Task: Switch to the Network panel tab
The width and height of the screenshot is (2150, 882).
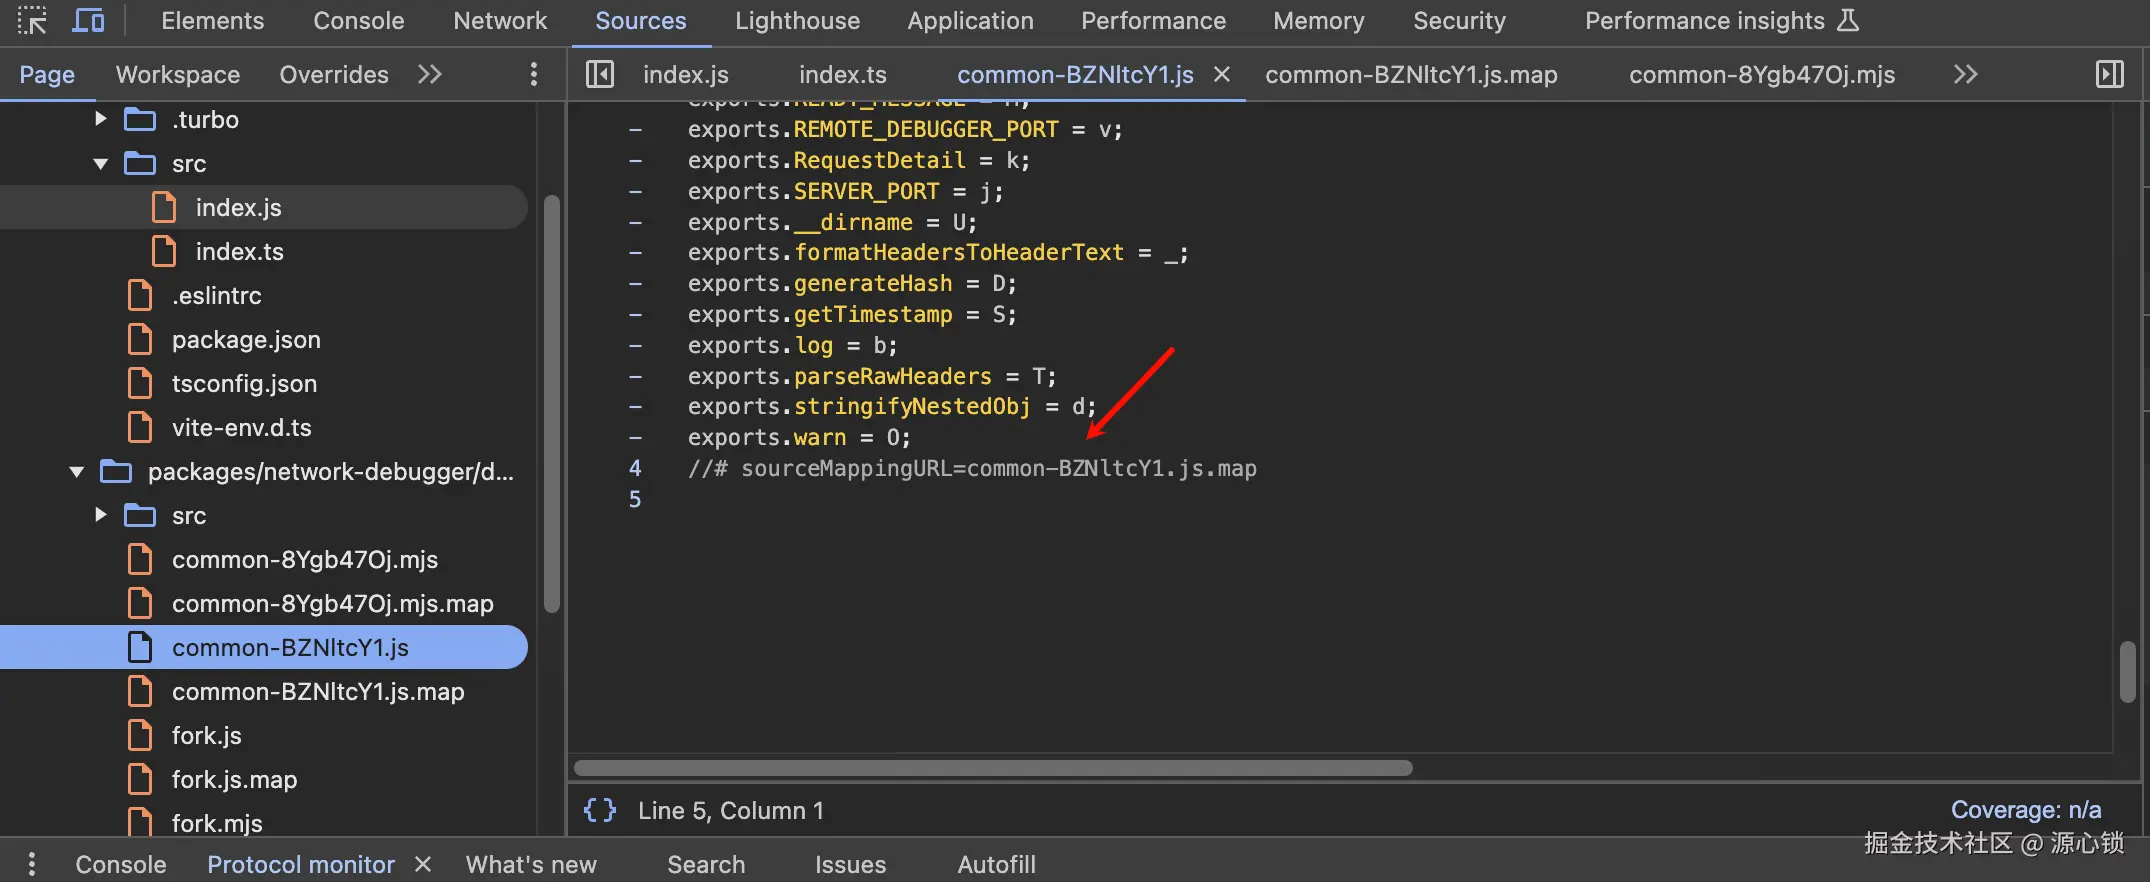Action: [x=500, y=21]
